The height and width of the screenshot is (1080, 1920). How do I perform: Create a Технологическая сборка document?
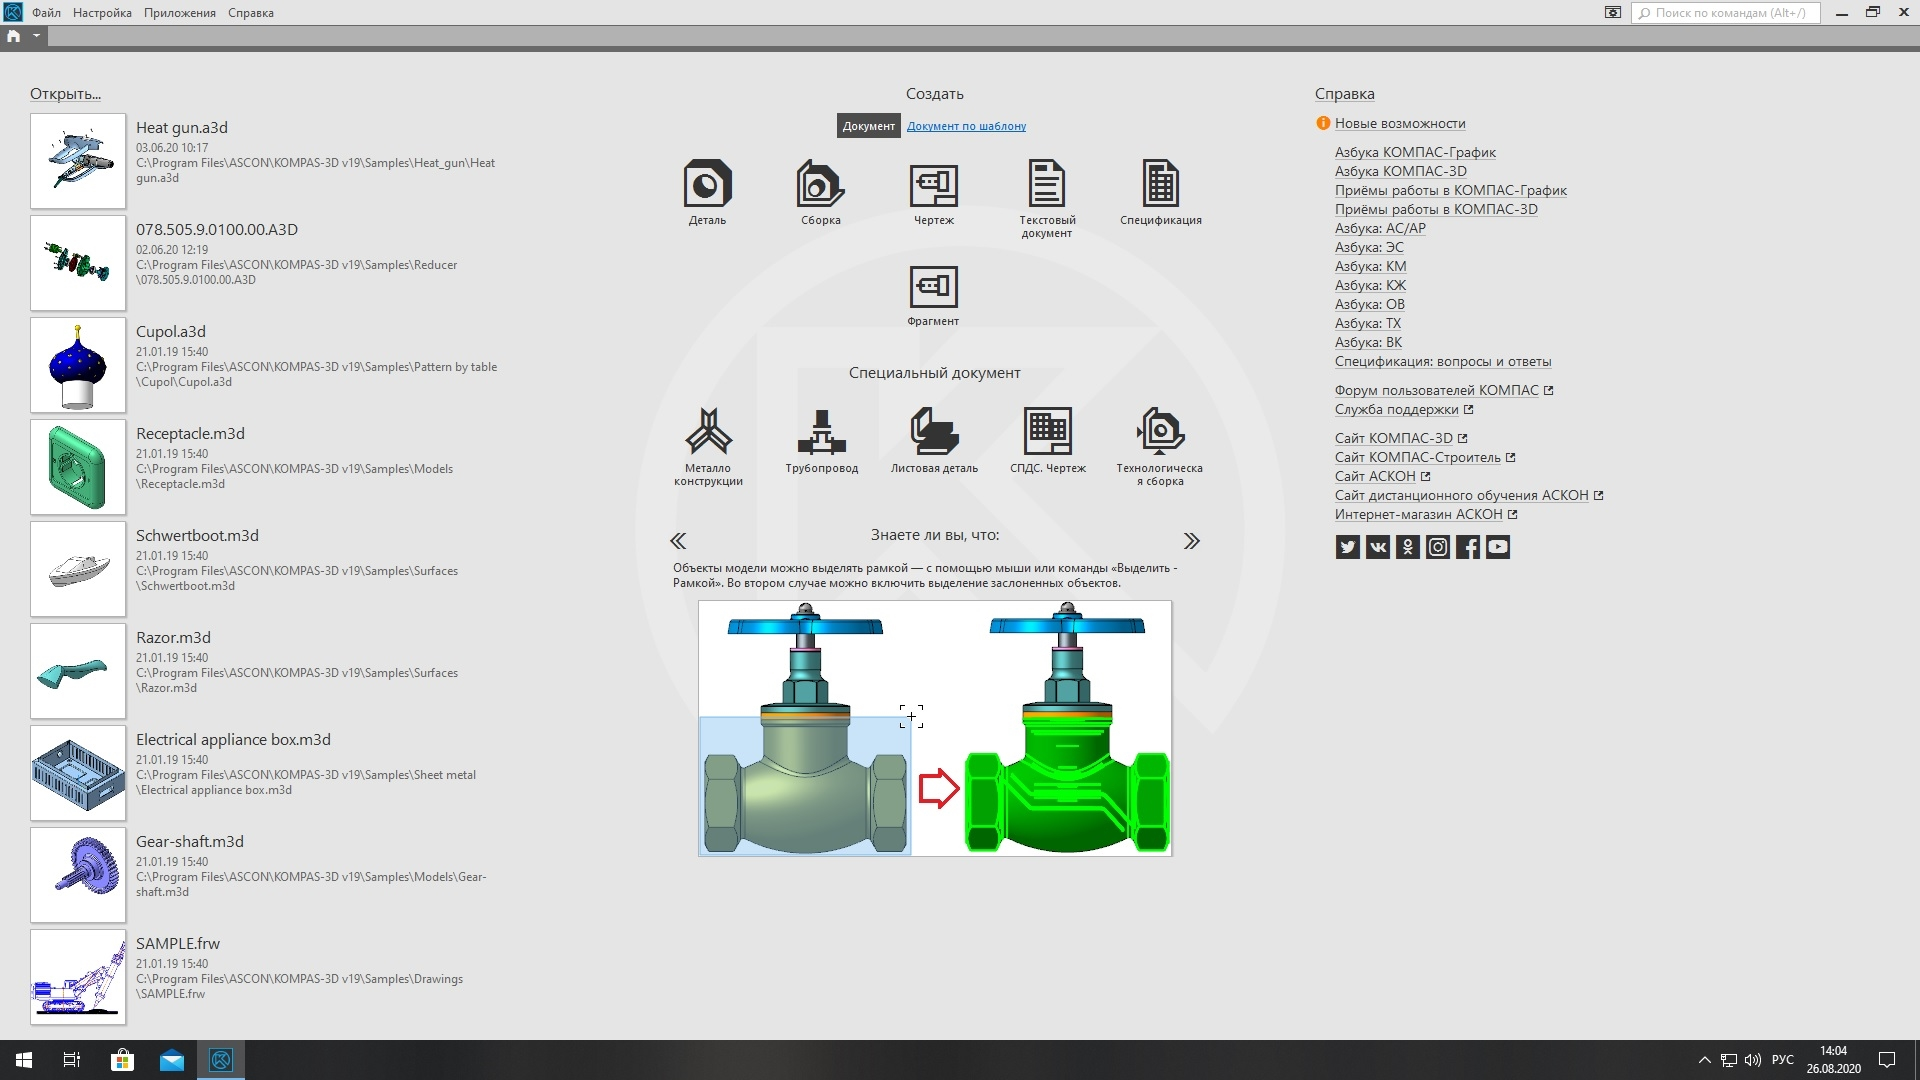tap(1160, 446)
